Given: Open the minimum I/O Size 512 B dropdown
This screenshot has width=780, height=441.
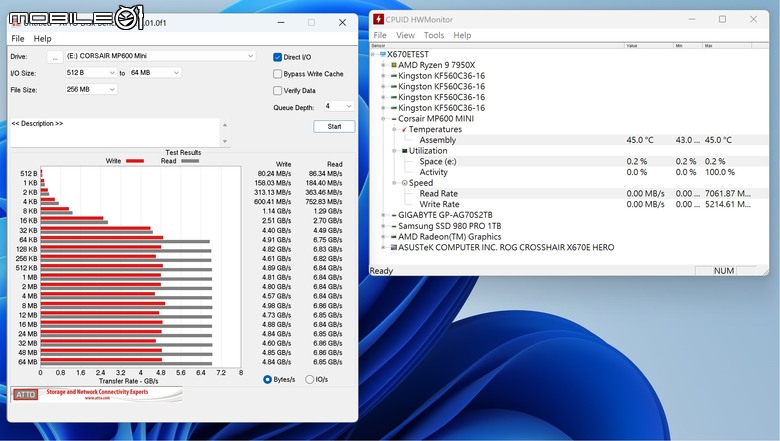Looking at the screenshot, I should pyautogui.click(x=91, y=73).
